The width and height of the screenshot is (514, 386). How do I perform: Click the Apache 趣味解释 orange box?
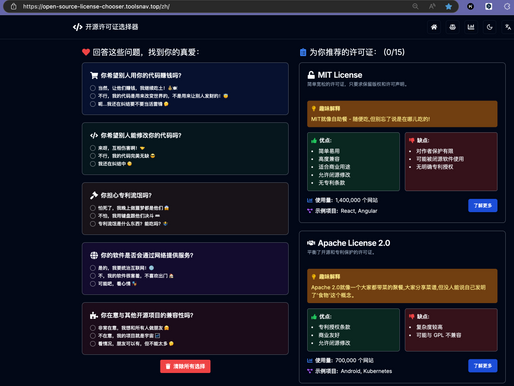pos(402,286)
